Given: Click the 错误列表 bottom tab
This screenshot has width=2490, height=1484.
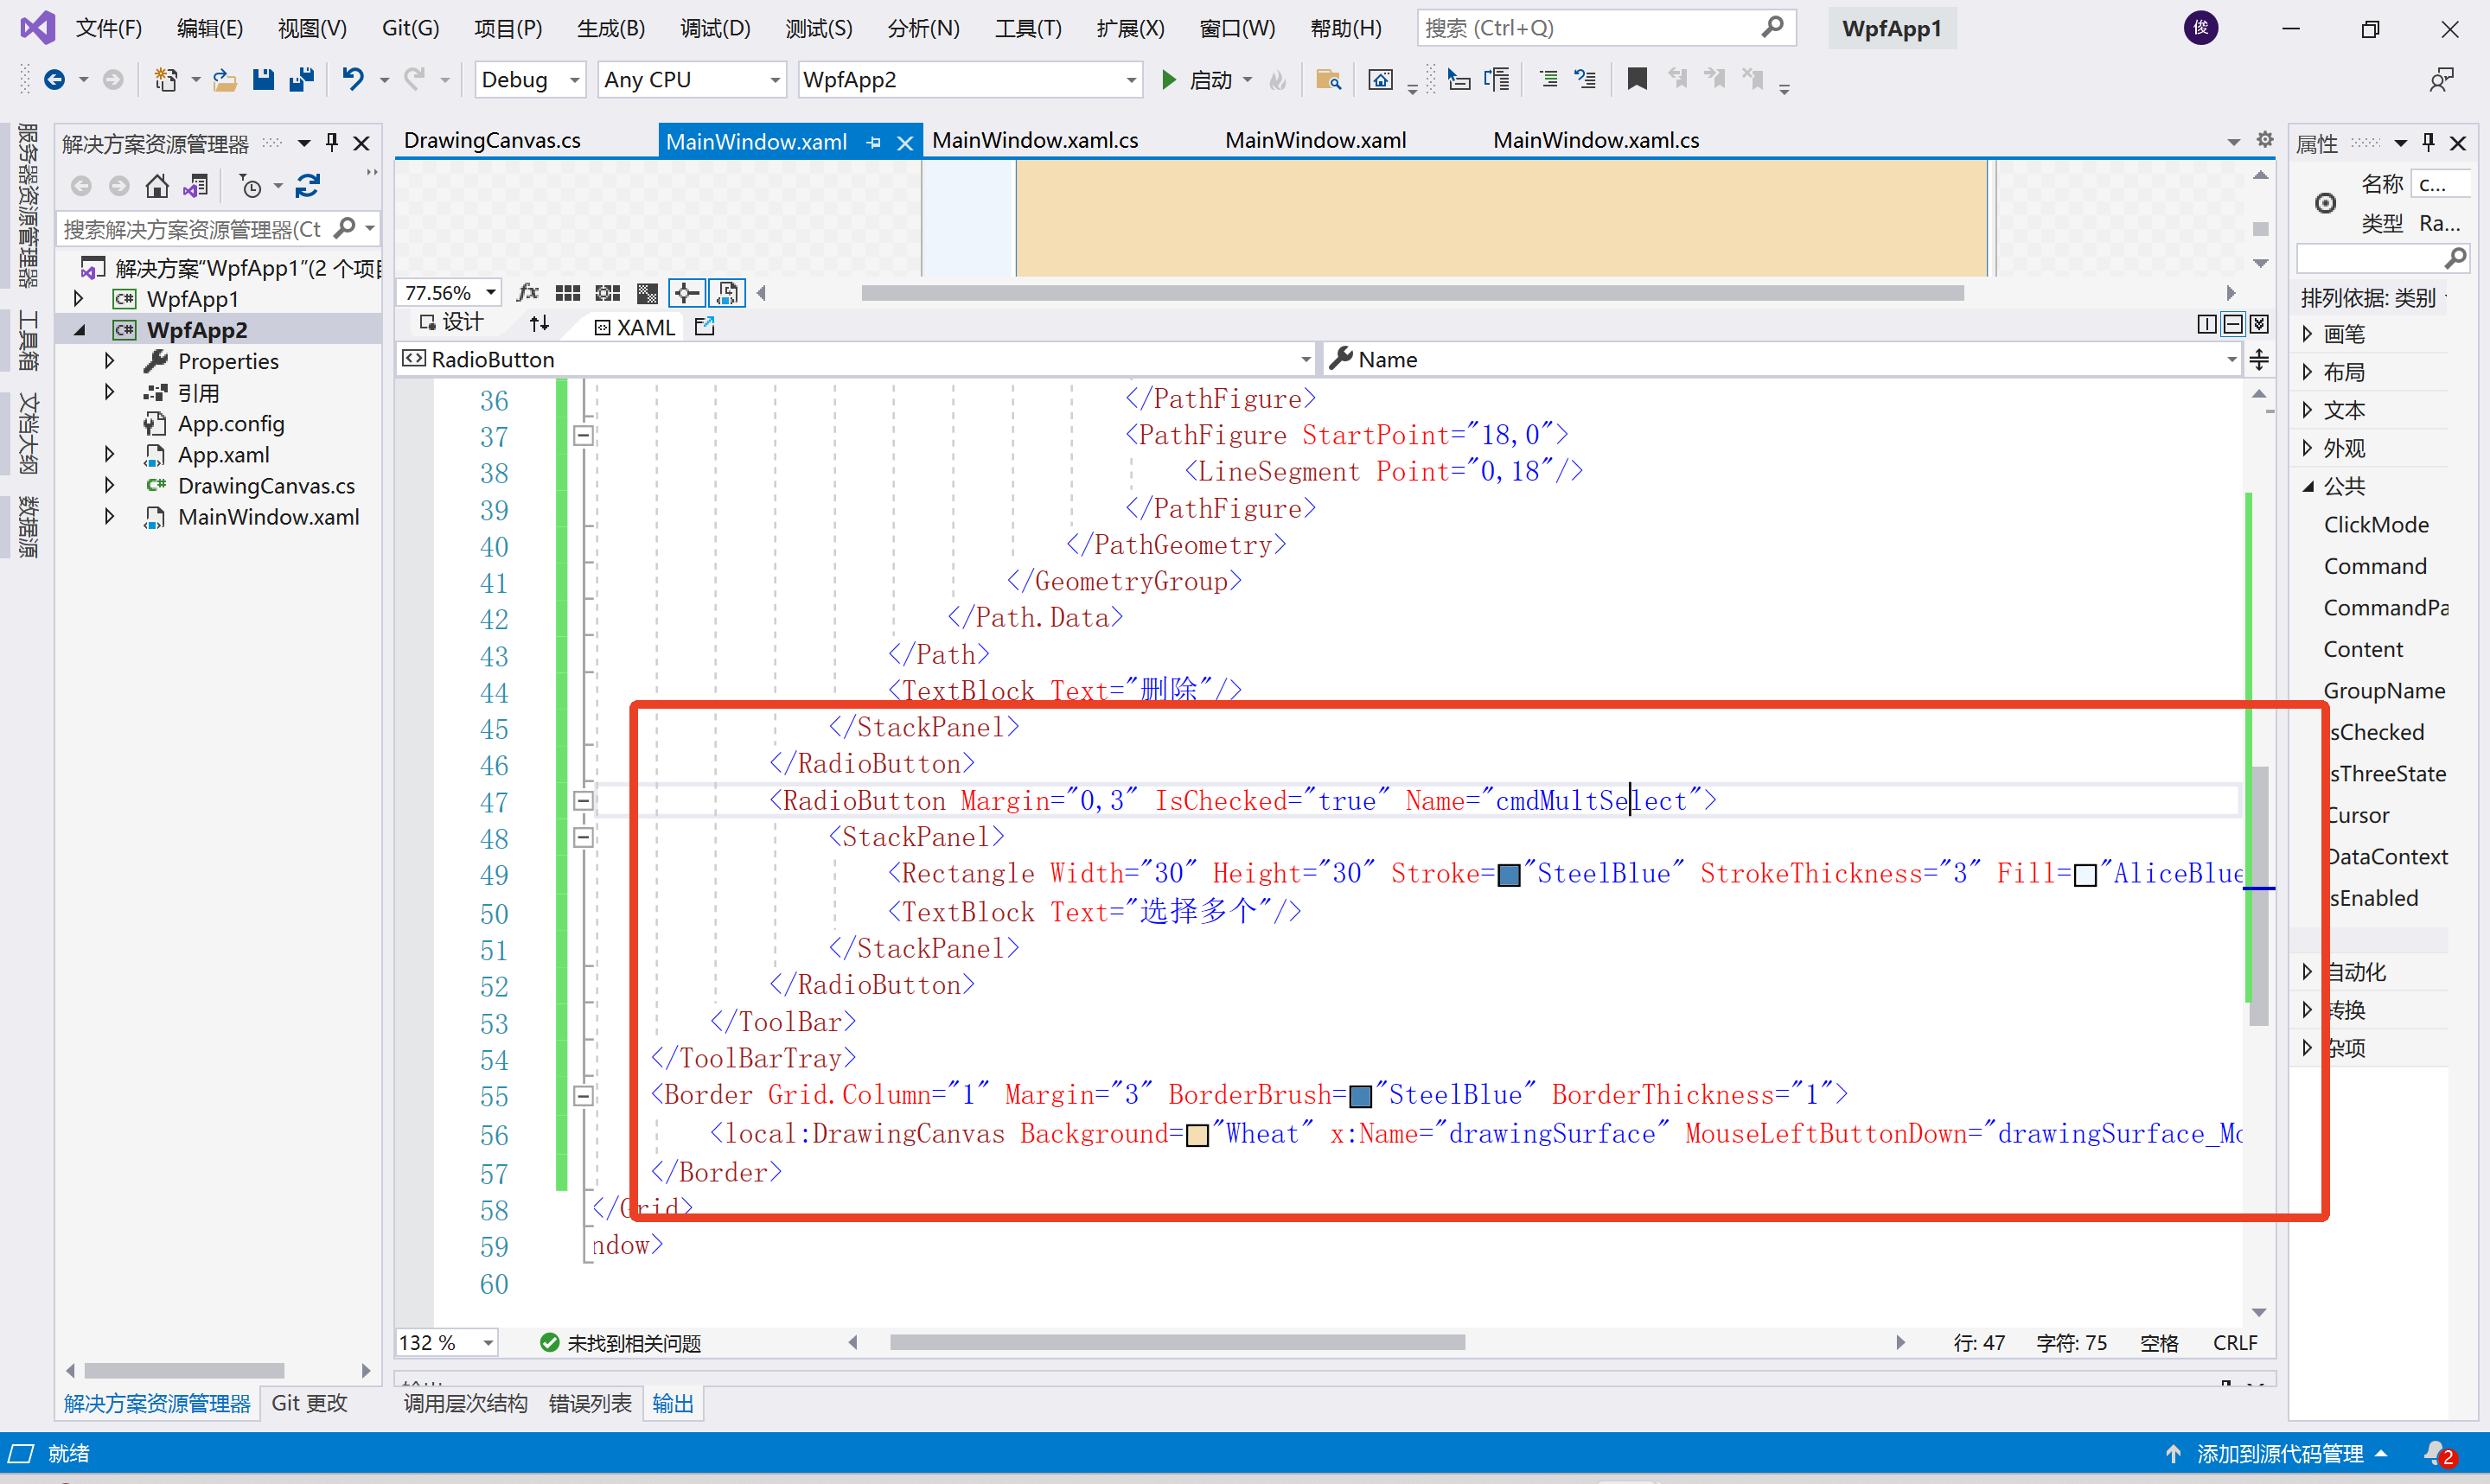Looking at the screenshot, I should [590, 1403].
